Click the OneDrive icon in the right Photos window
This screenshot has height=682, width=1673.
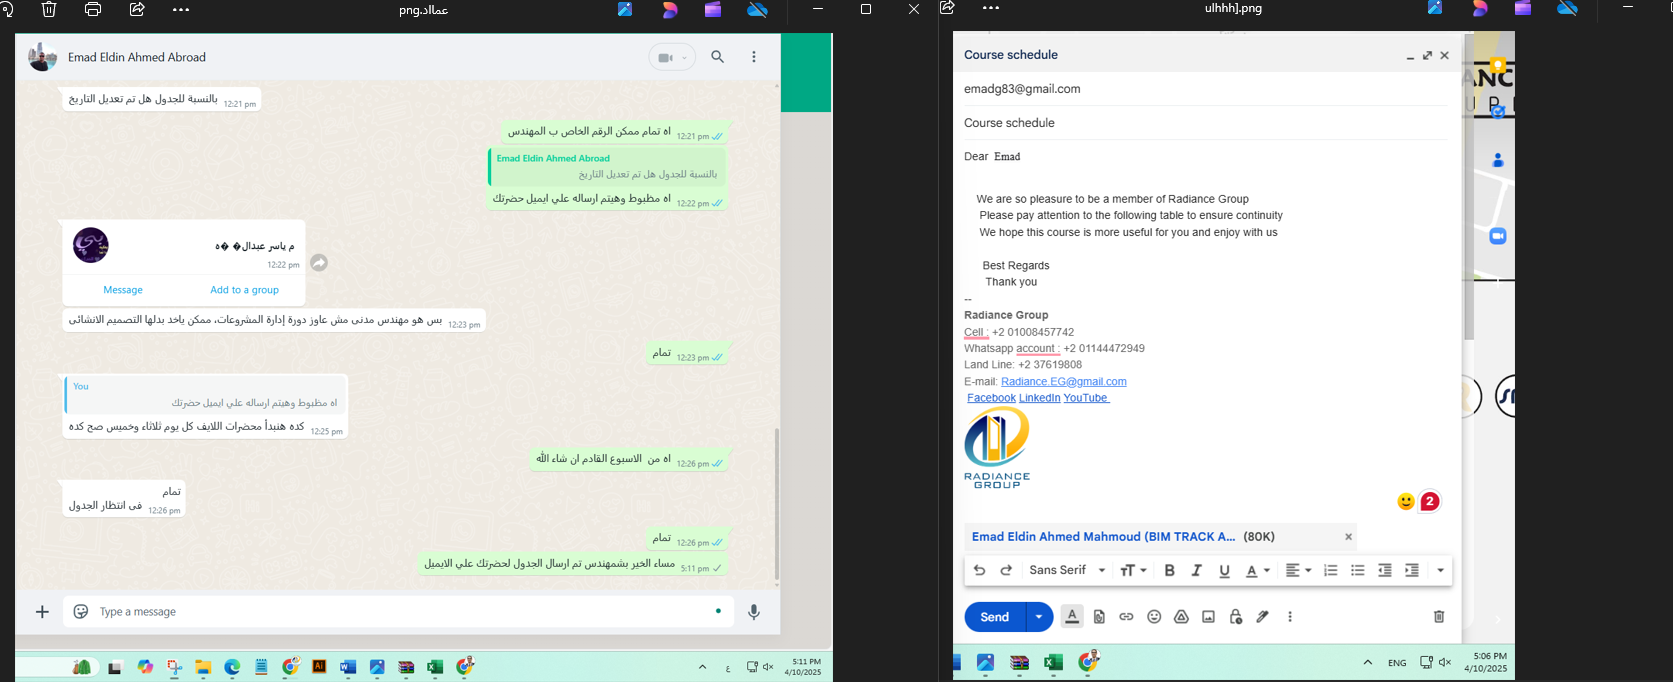click(1568, 8)
